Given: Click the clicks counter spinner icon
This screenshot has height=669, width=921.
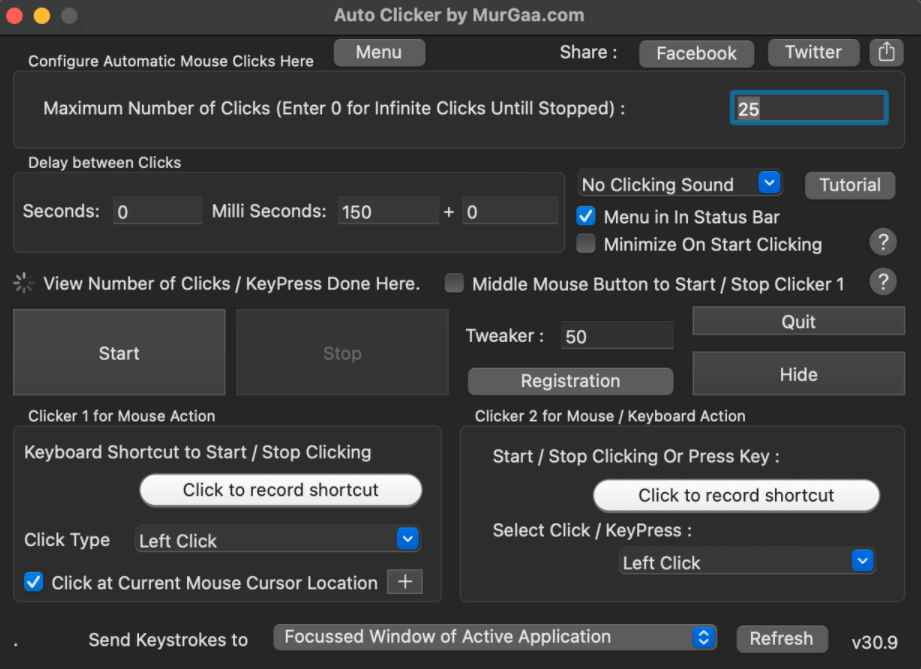Looking at the screenshot, I should coord(22,282).
